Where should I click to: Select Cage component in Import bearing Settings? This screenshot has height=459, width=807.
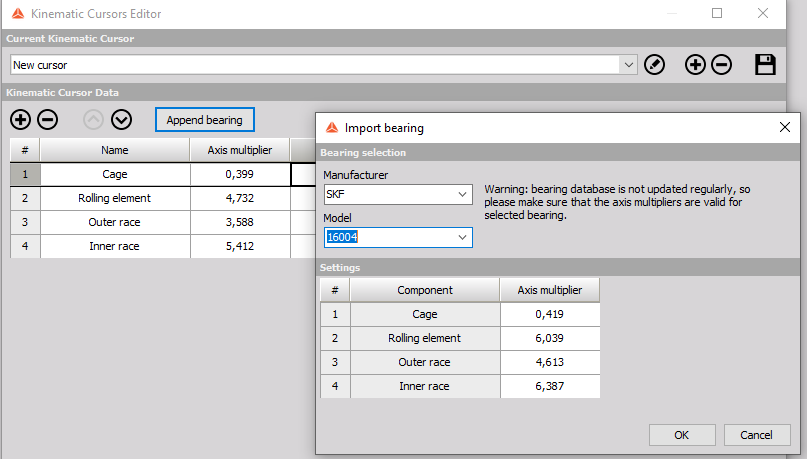(425, 314)
